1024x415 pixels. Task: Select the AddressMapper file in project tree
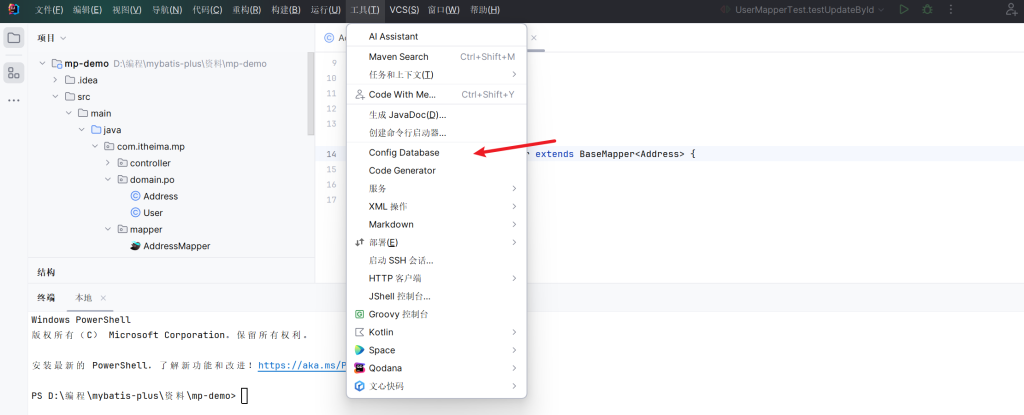[176, 246]
